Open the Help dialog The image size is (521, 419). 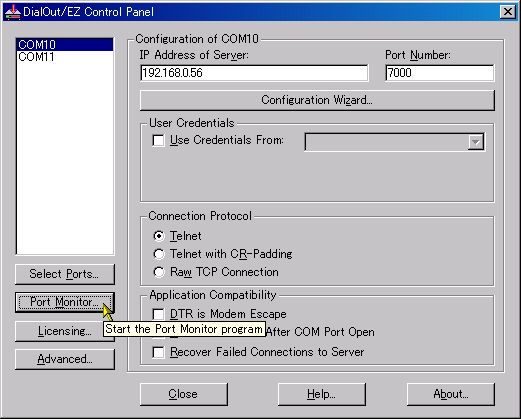point(322,394)
